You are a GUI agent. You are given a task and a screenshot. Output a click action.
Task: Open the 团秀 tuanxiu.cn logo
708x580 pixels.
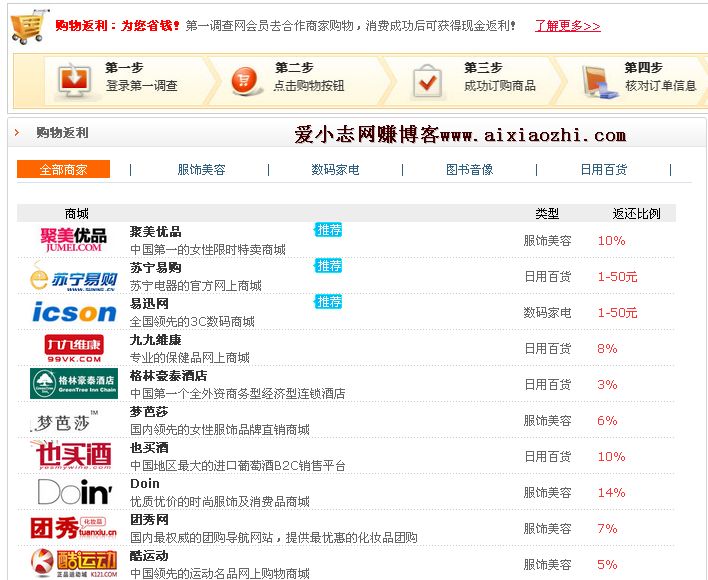point(74,528)
